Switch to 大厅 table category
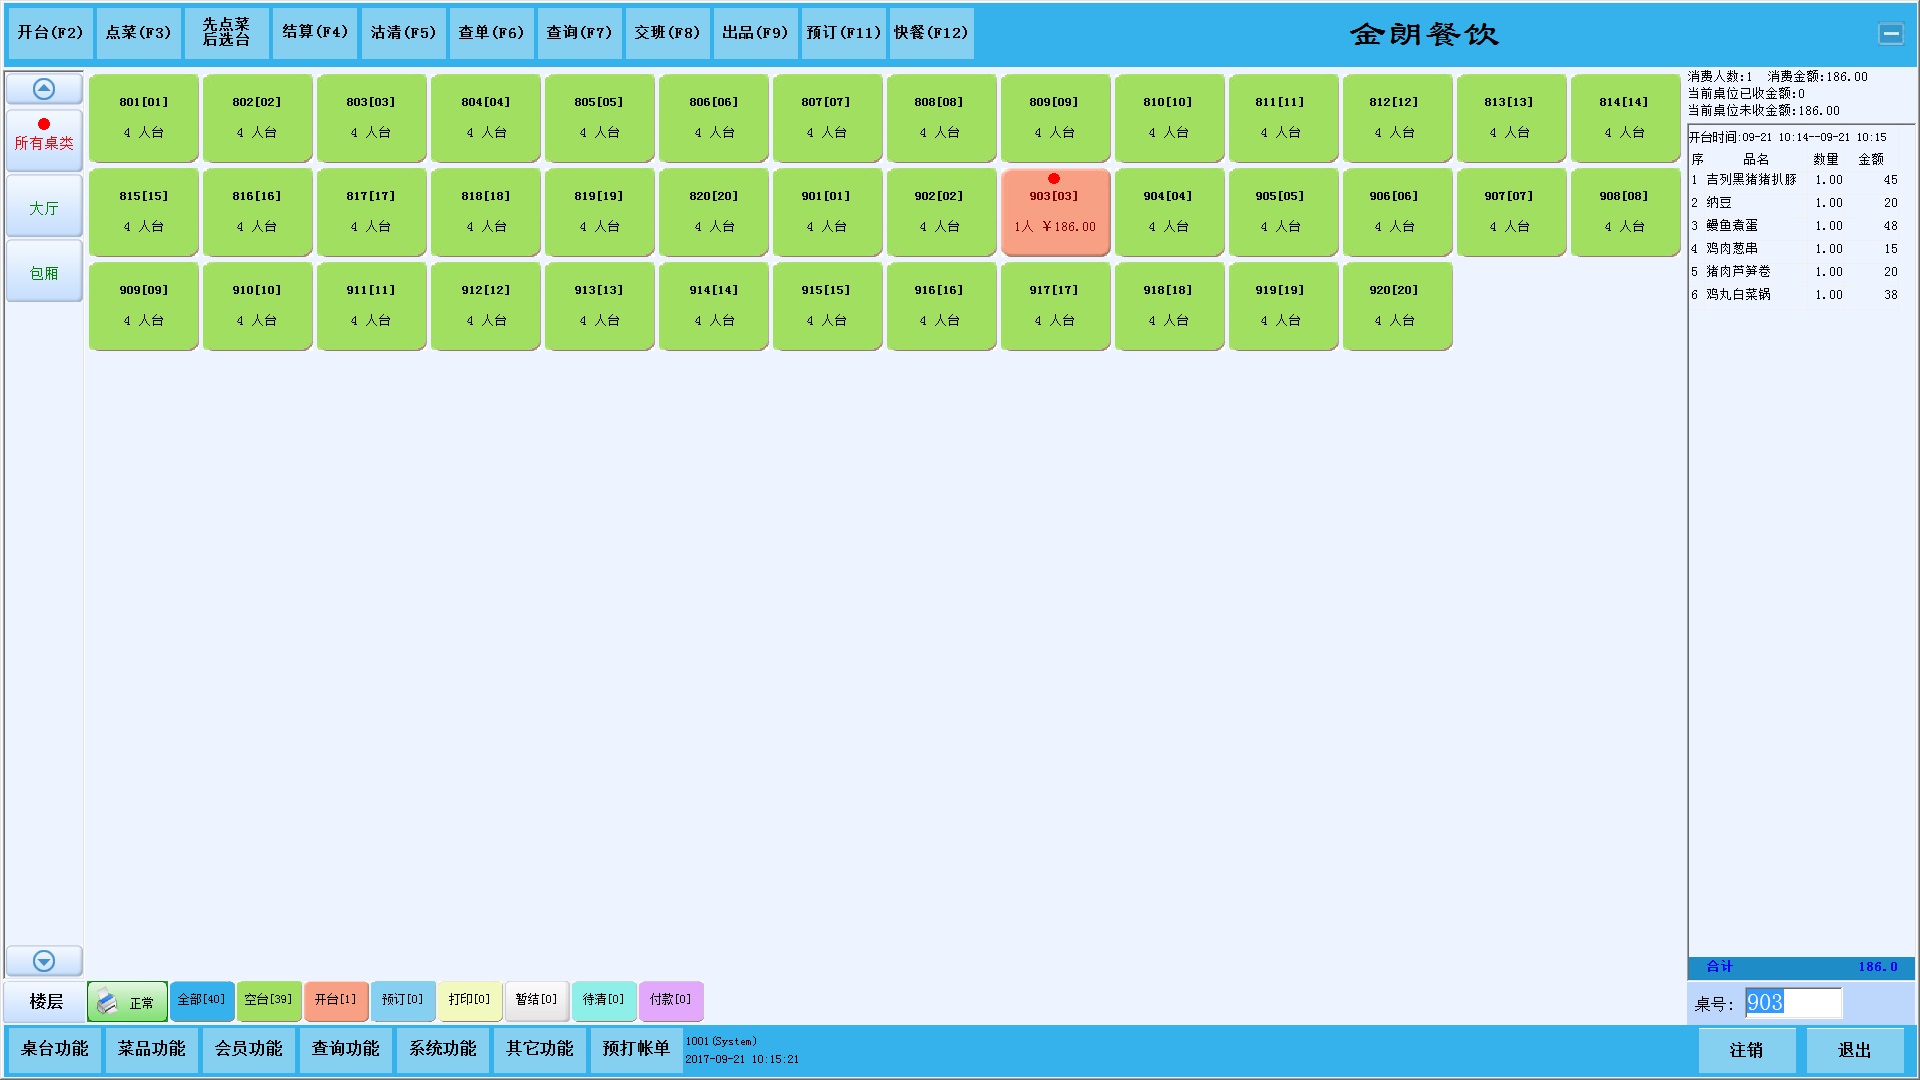The image size is (1920, 1080). [44, 208]
